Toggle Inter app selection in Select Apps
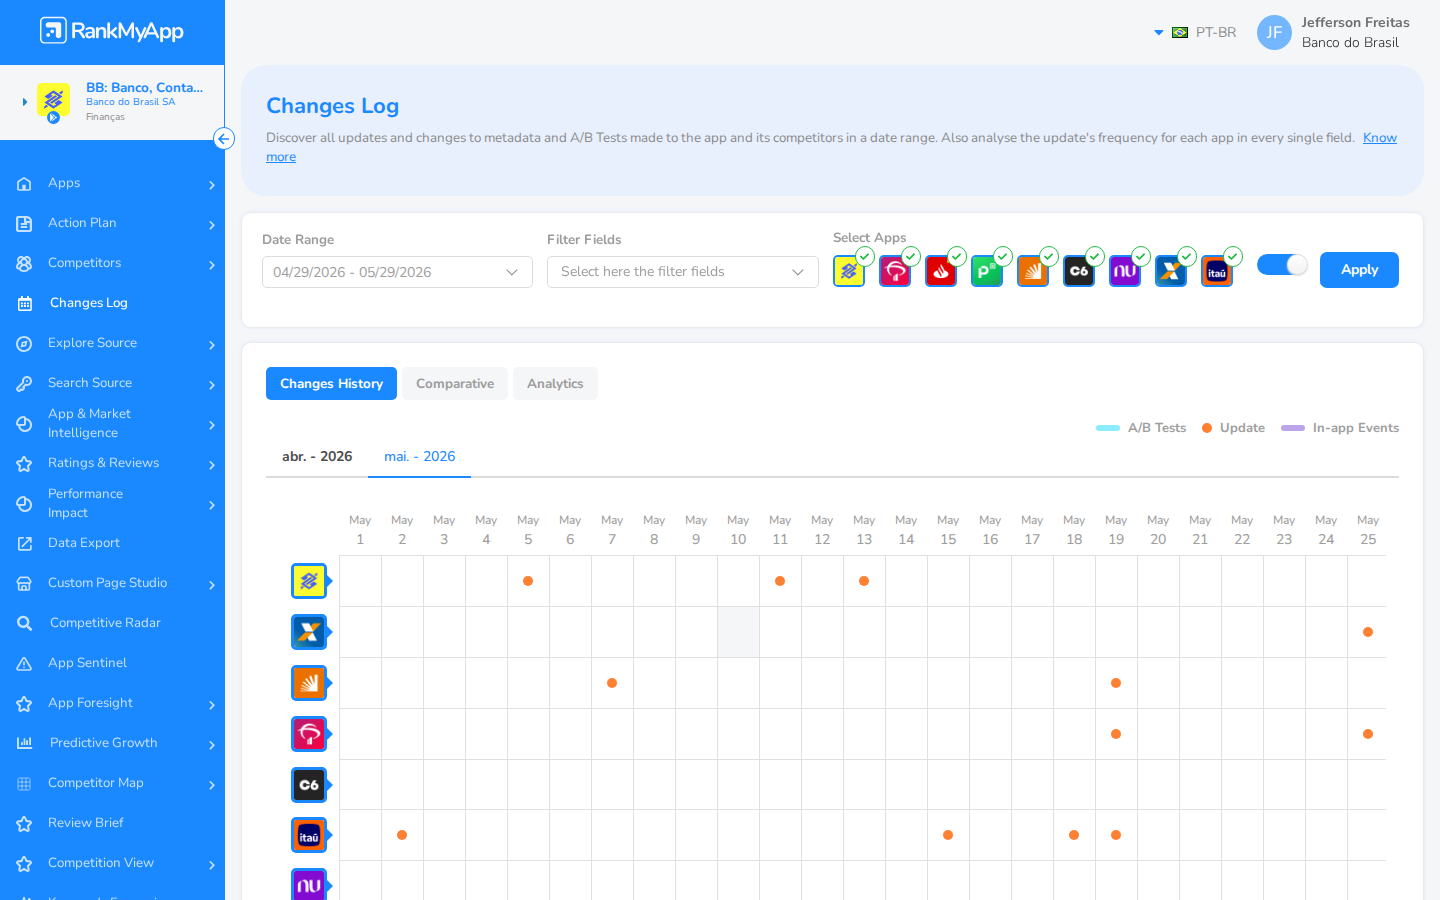Viewport: 1440px width, 900px height. pyautogui.click(x=1033, y=271)
